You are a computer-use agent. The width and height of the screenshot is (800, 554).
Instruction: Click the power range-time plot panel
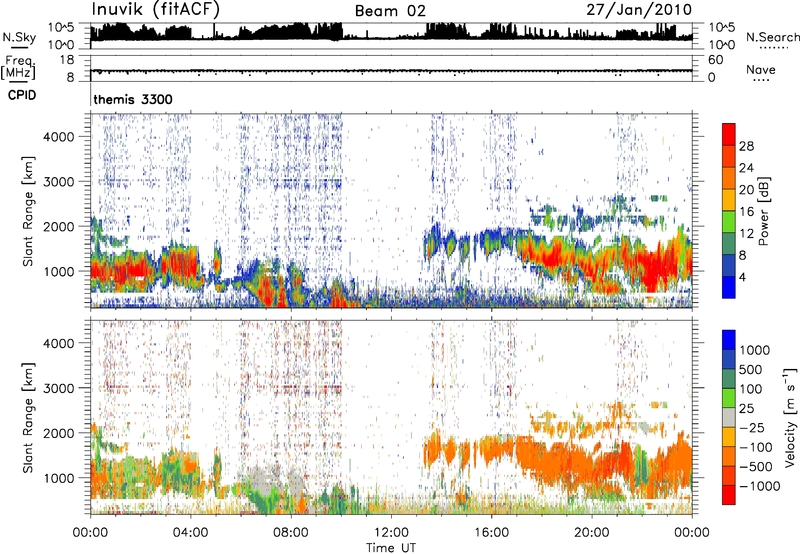391,211
